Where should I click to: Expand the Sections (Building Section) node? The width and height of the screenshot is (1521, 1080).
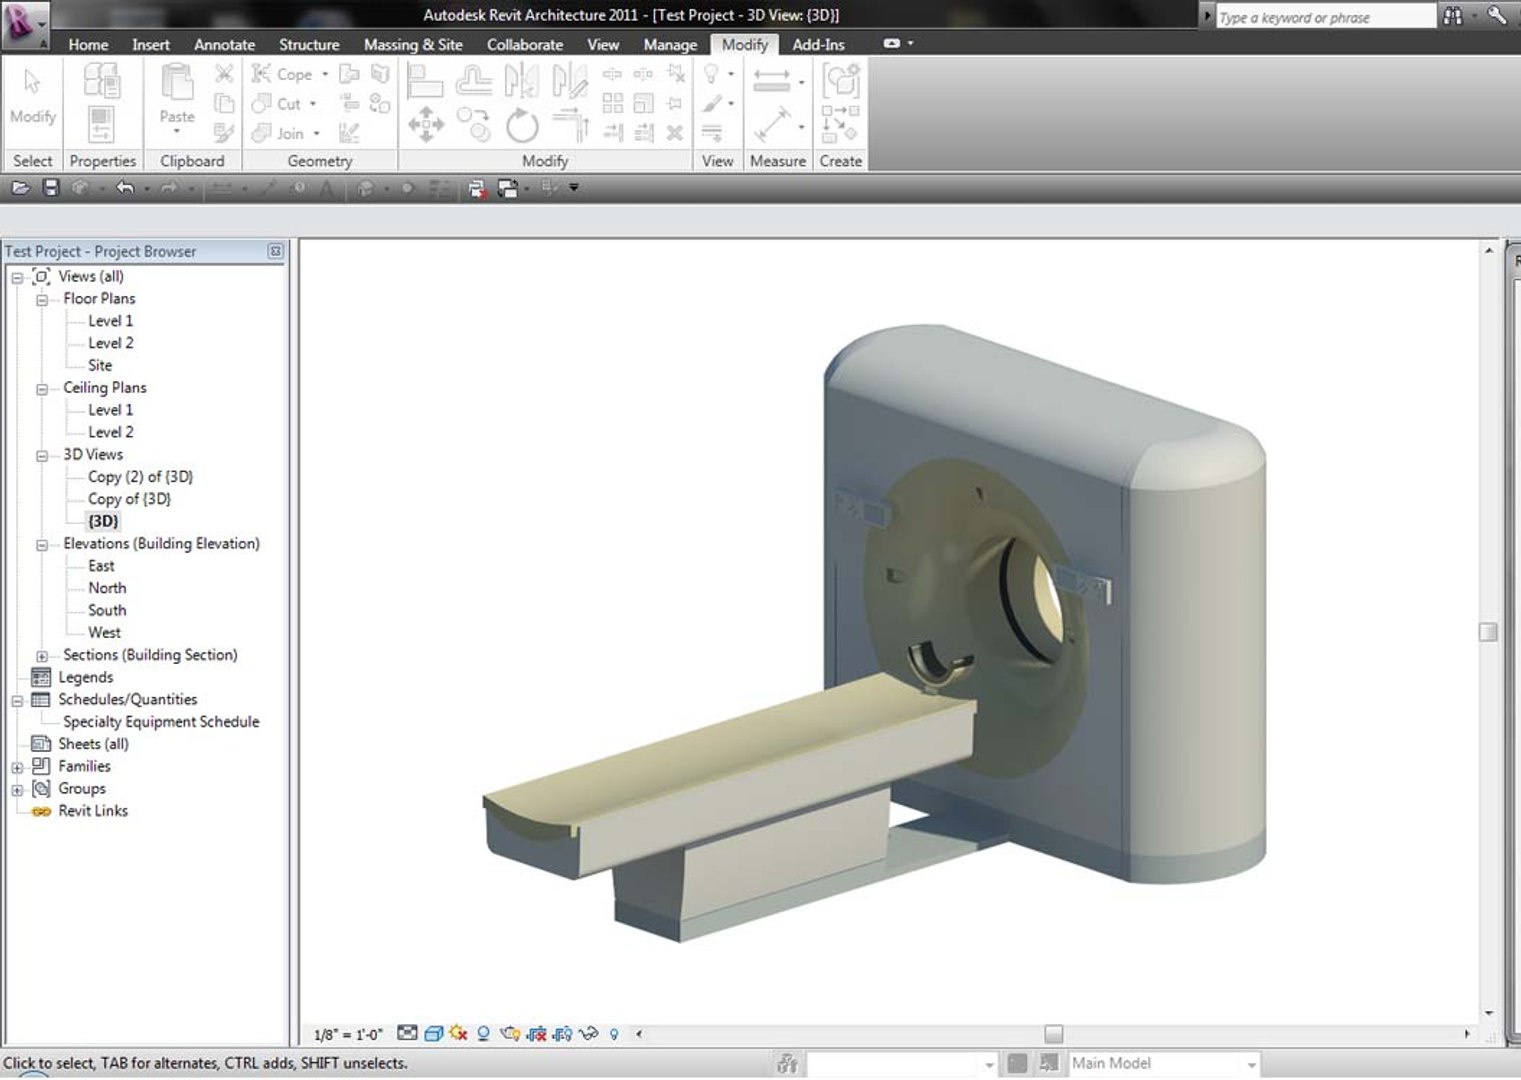point(42,656)
